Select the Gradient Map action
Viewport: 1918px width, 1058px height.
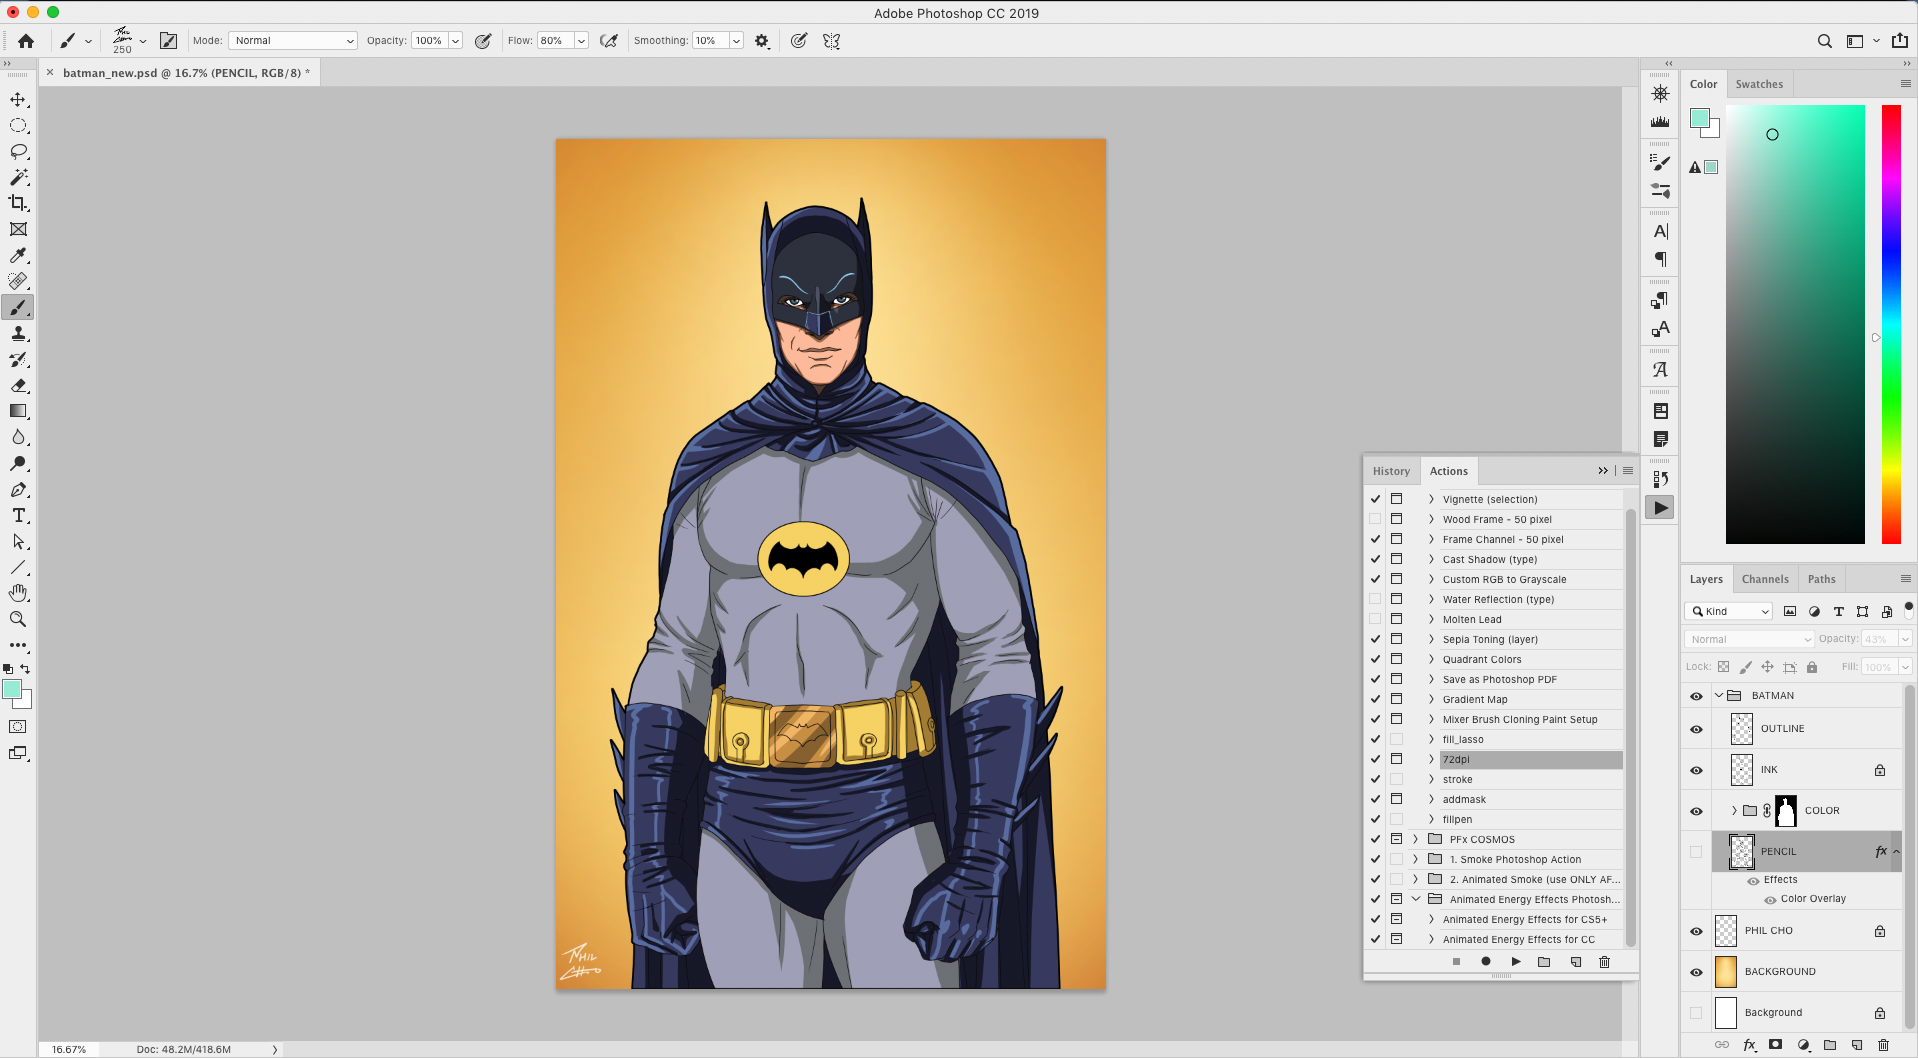(1474, 699)
